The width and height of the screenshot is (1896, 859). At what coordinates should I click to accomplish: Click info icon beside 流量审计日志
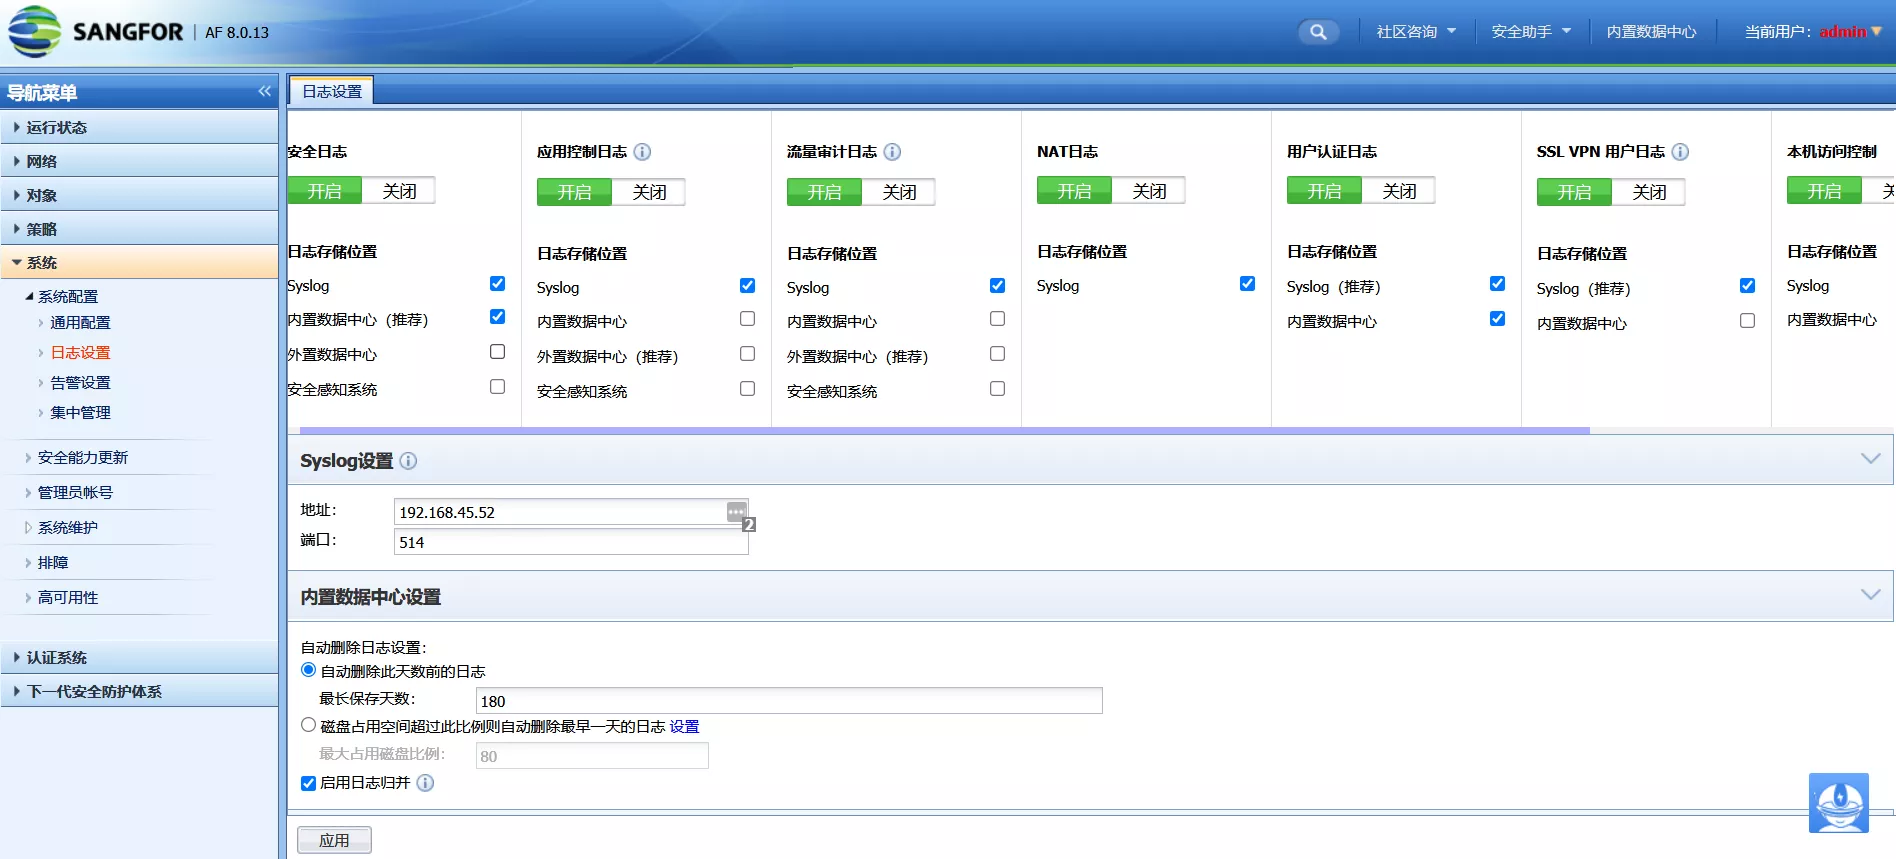[892, 152]
